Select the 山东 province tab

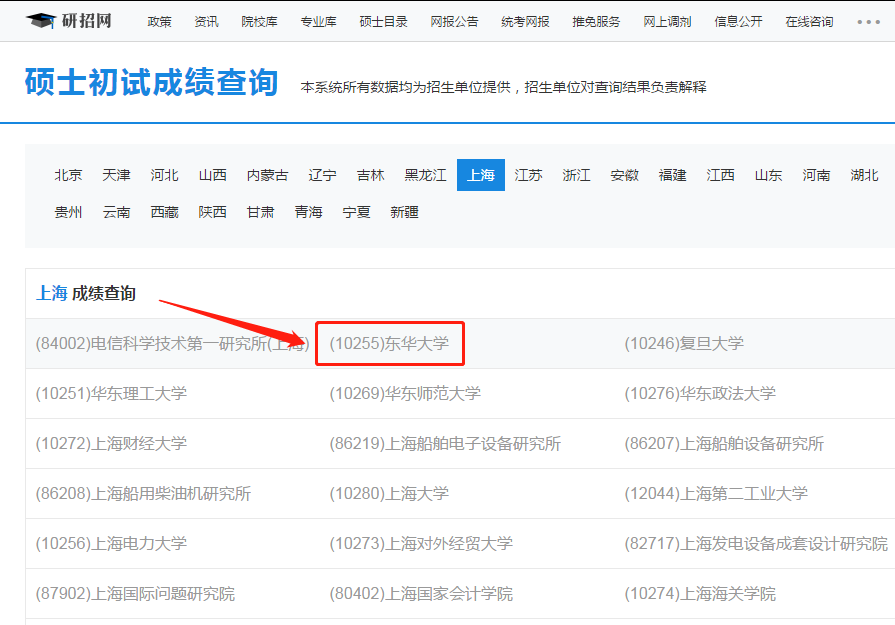pos(768,175)
